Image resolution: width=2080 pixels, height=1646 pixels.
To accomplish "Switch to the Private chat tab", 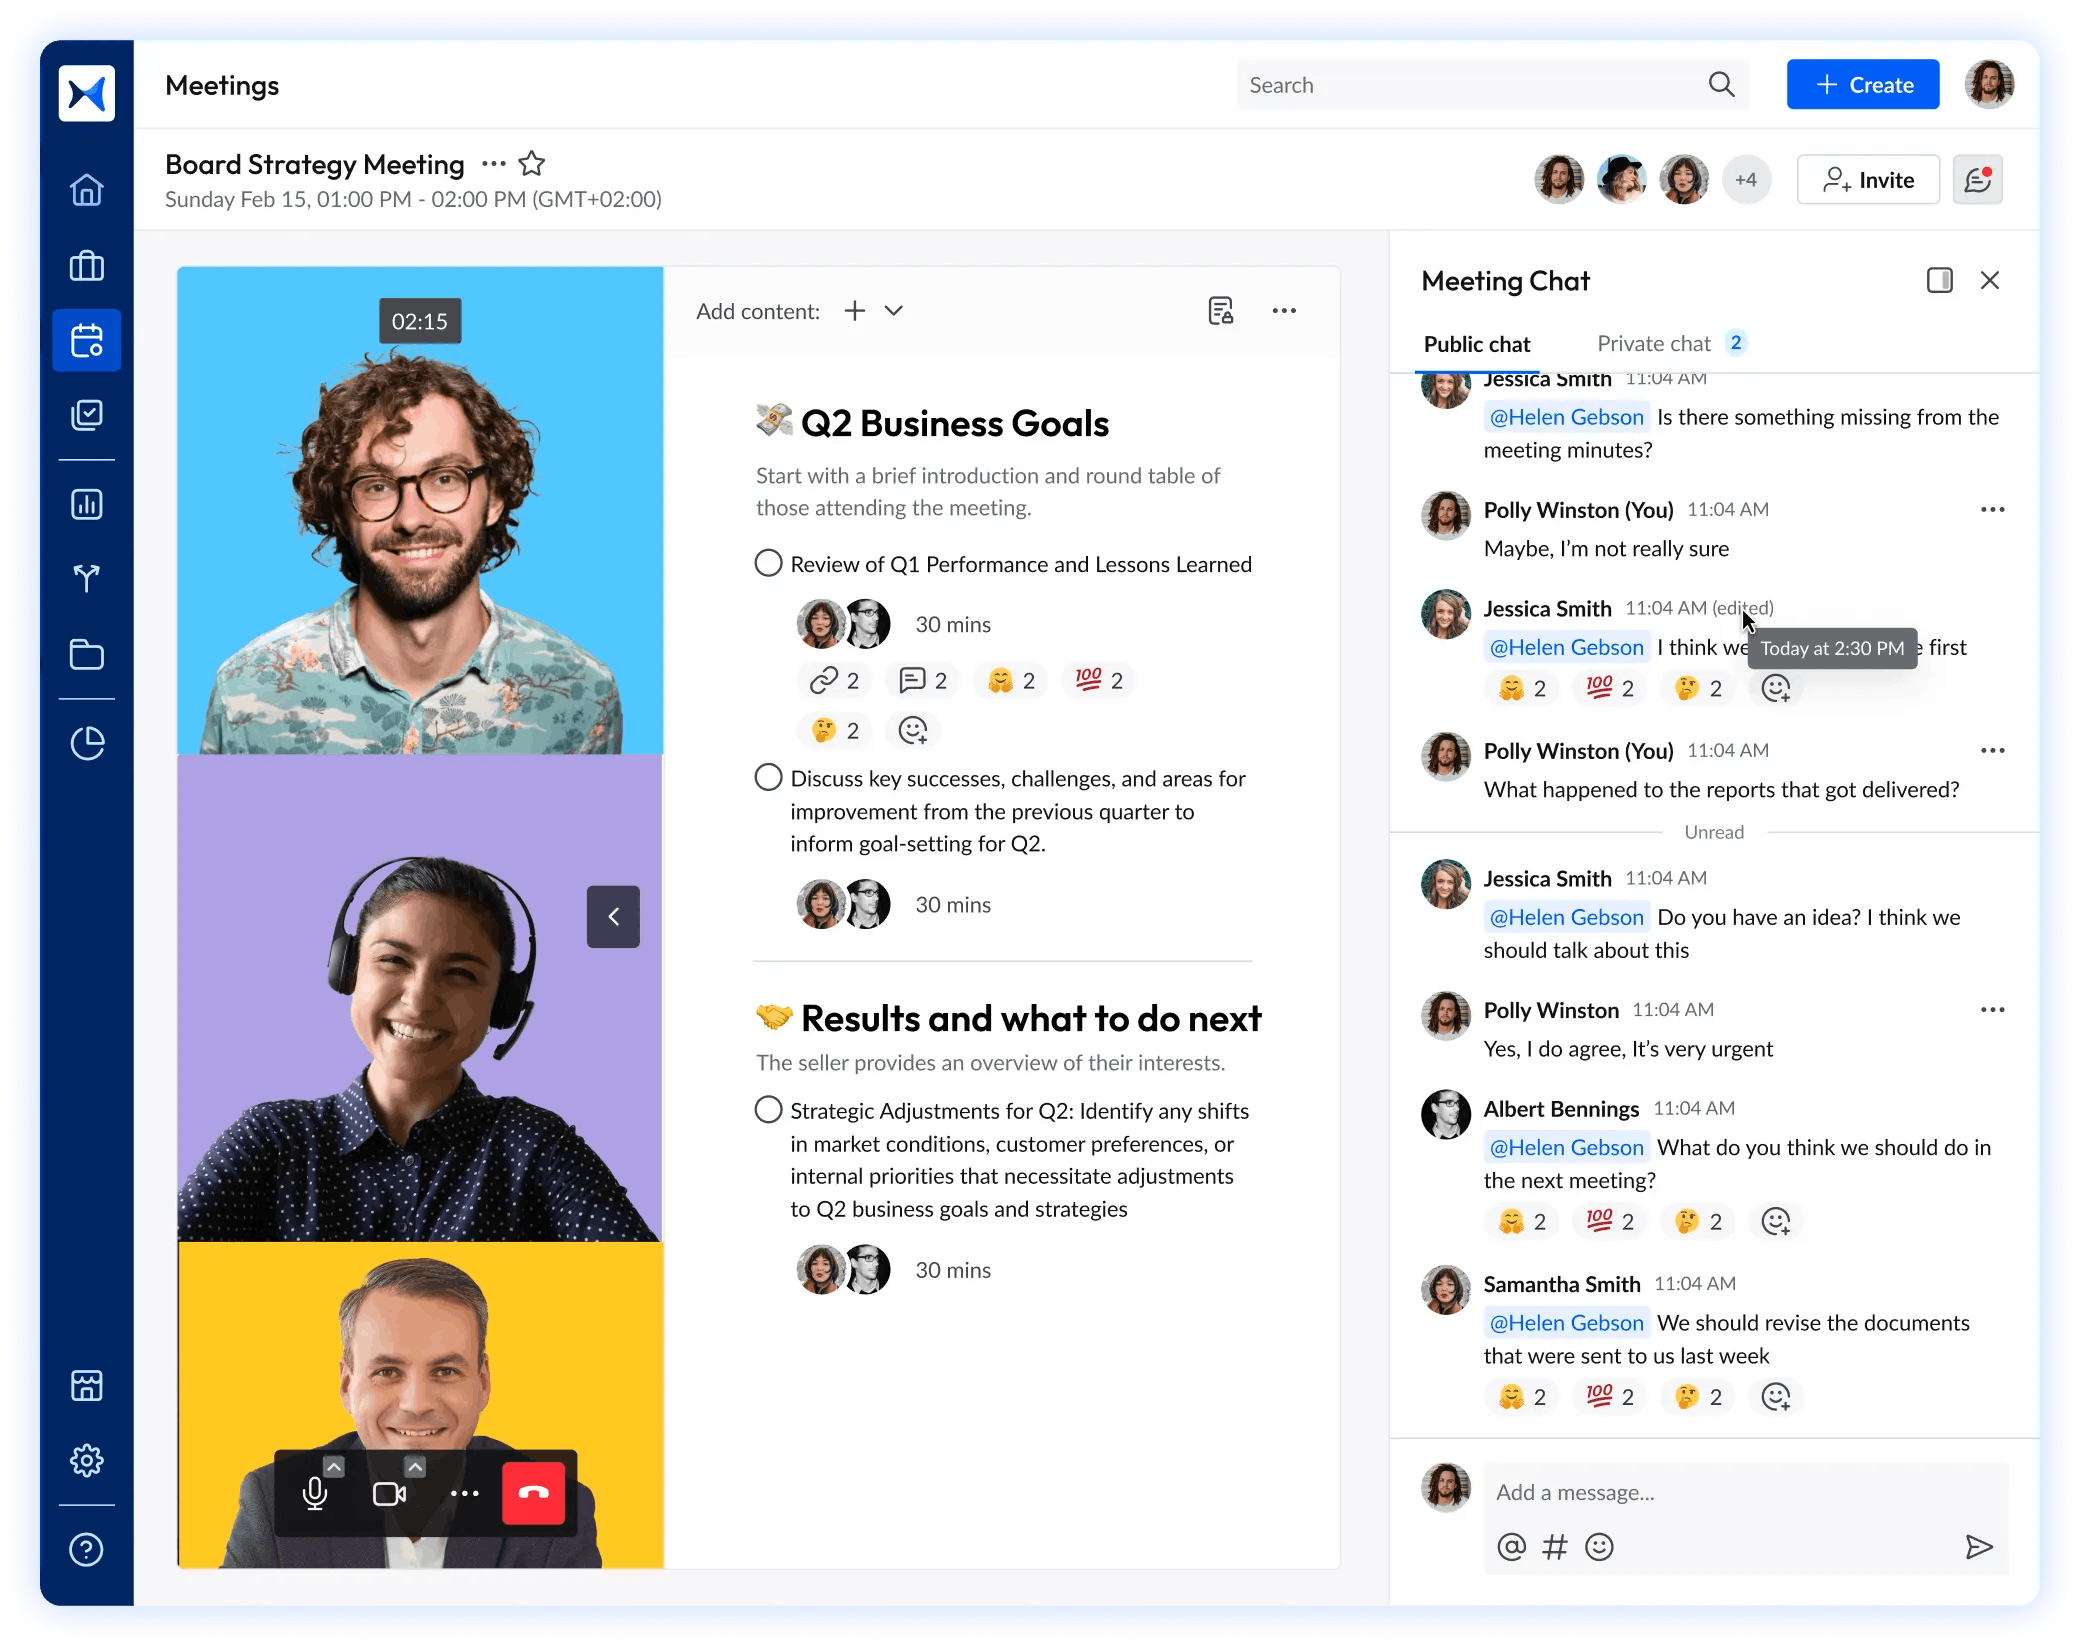I will coord(1654,344).
